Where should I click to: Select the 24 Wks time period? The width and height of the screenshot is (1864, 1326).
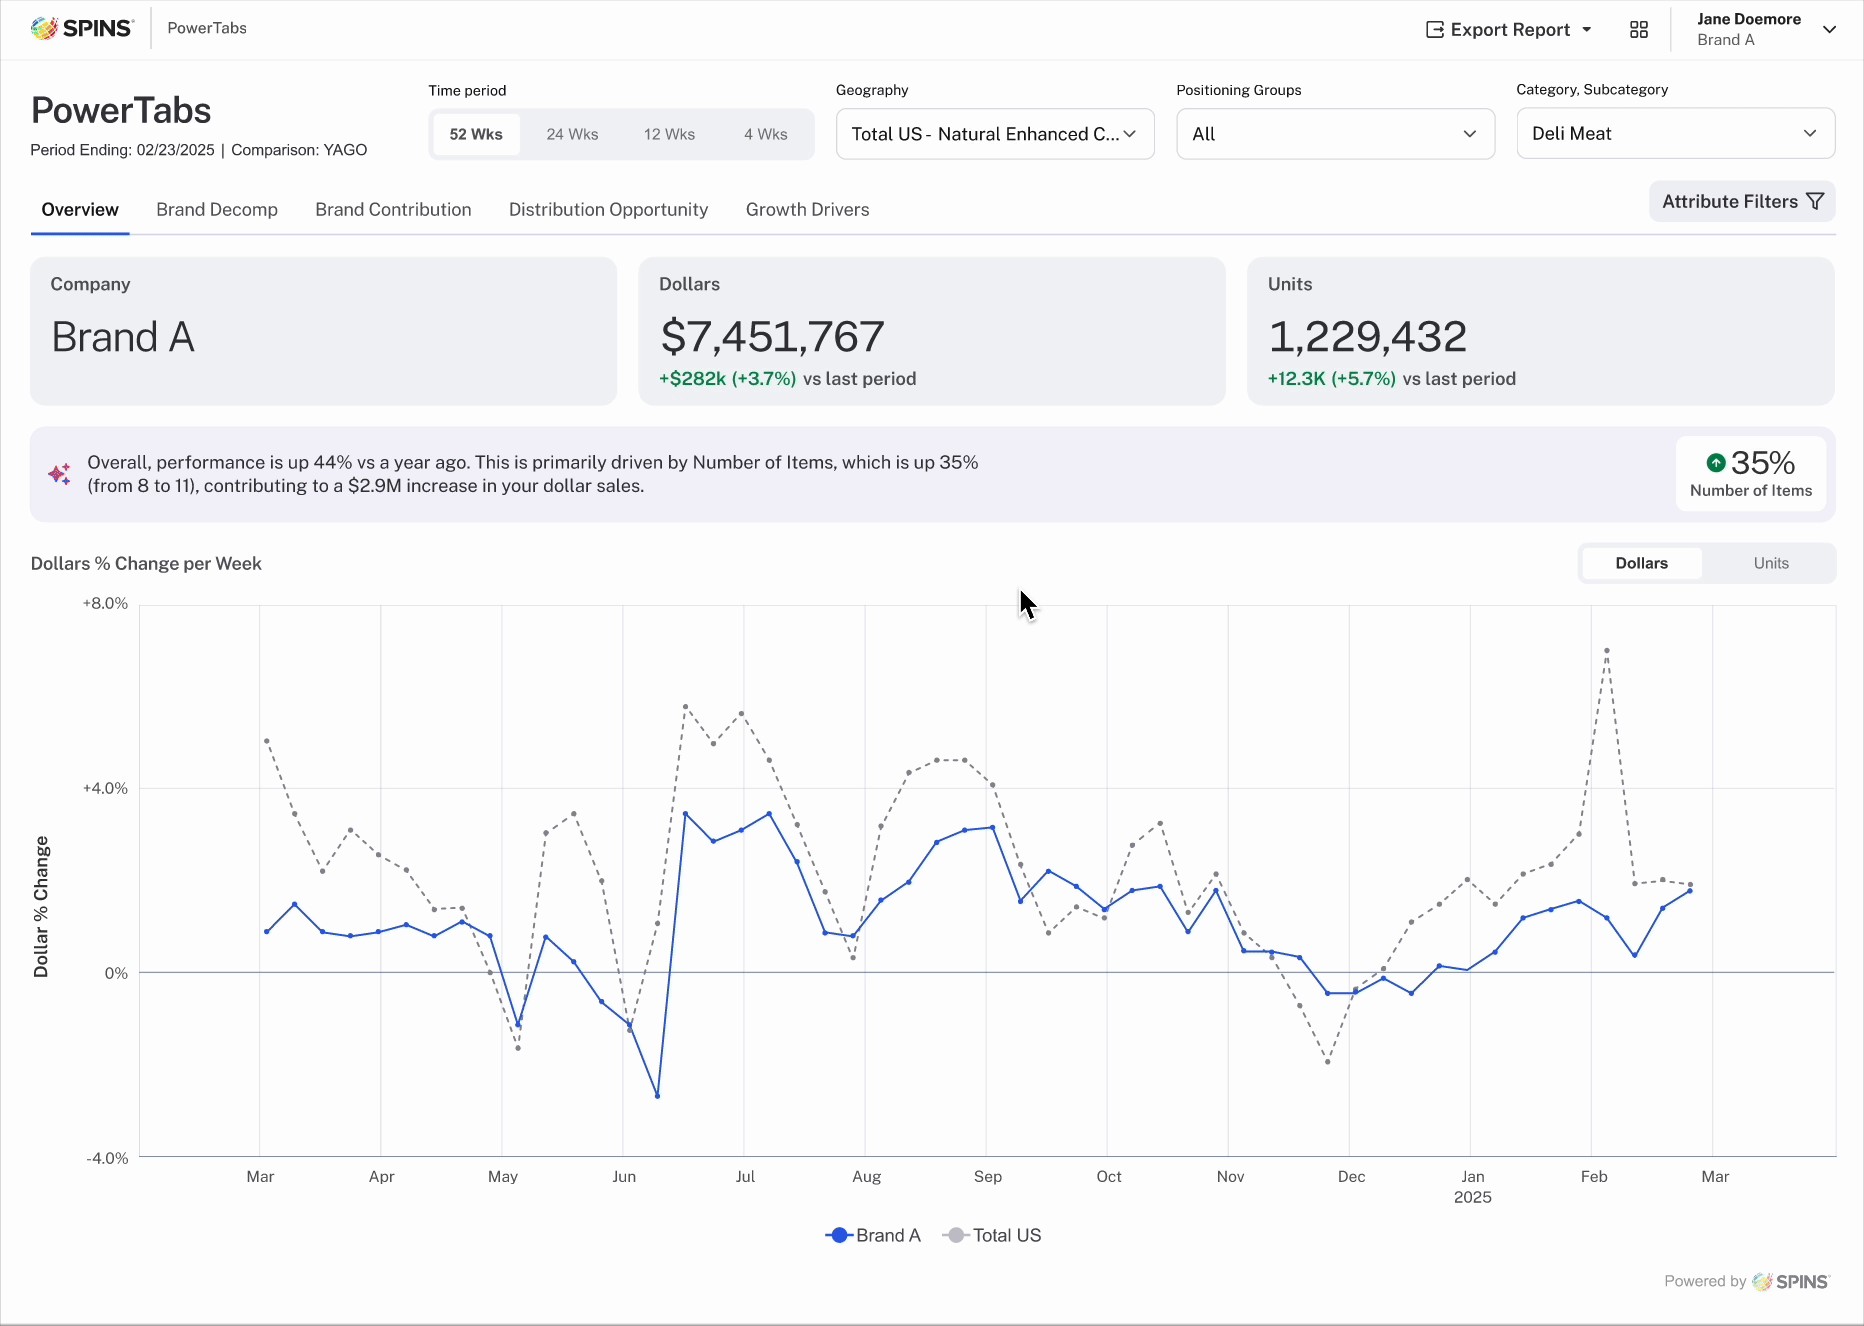[x=573, y=134]
